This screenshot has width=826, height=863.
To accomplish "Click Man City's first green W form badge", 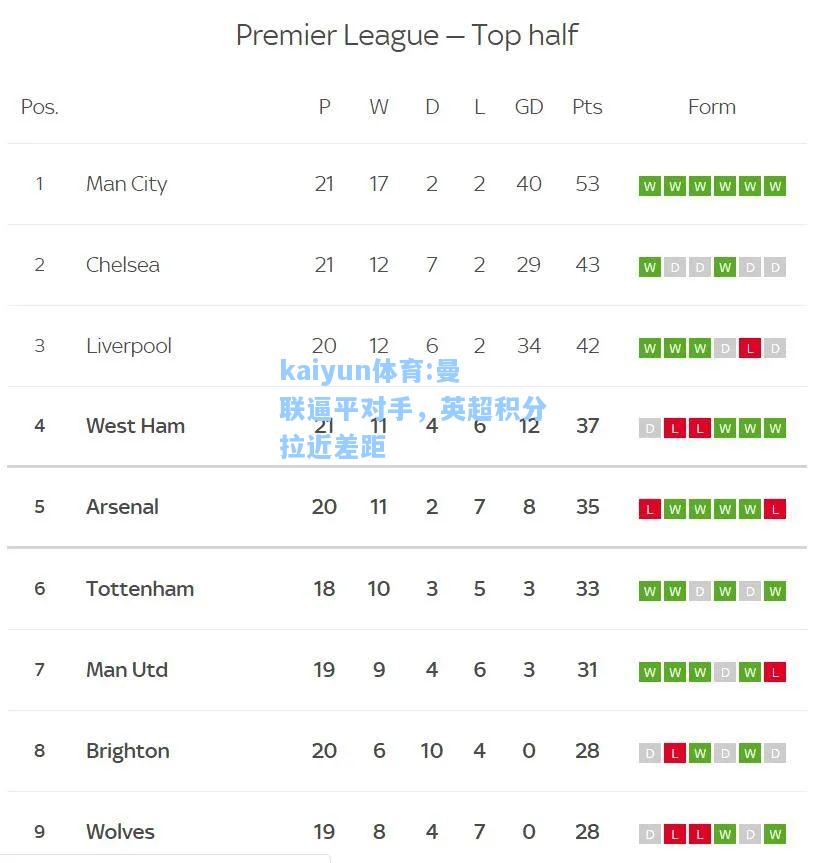I will point(649,186).
